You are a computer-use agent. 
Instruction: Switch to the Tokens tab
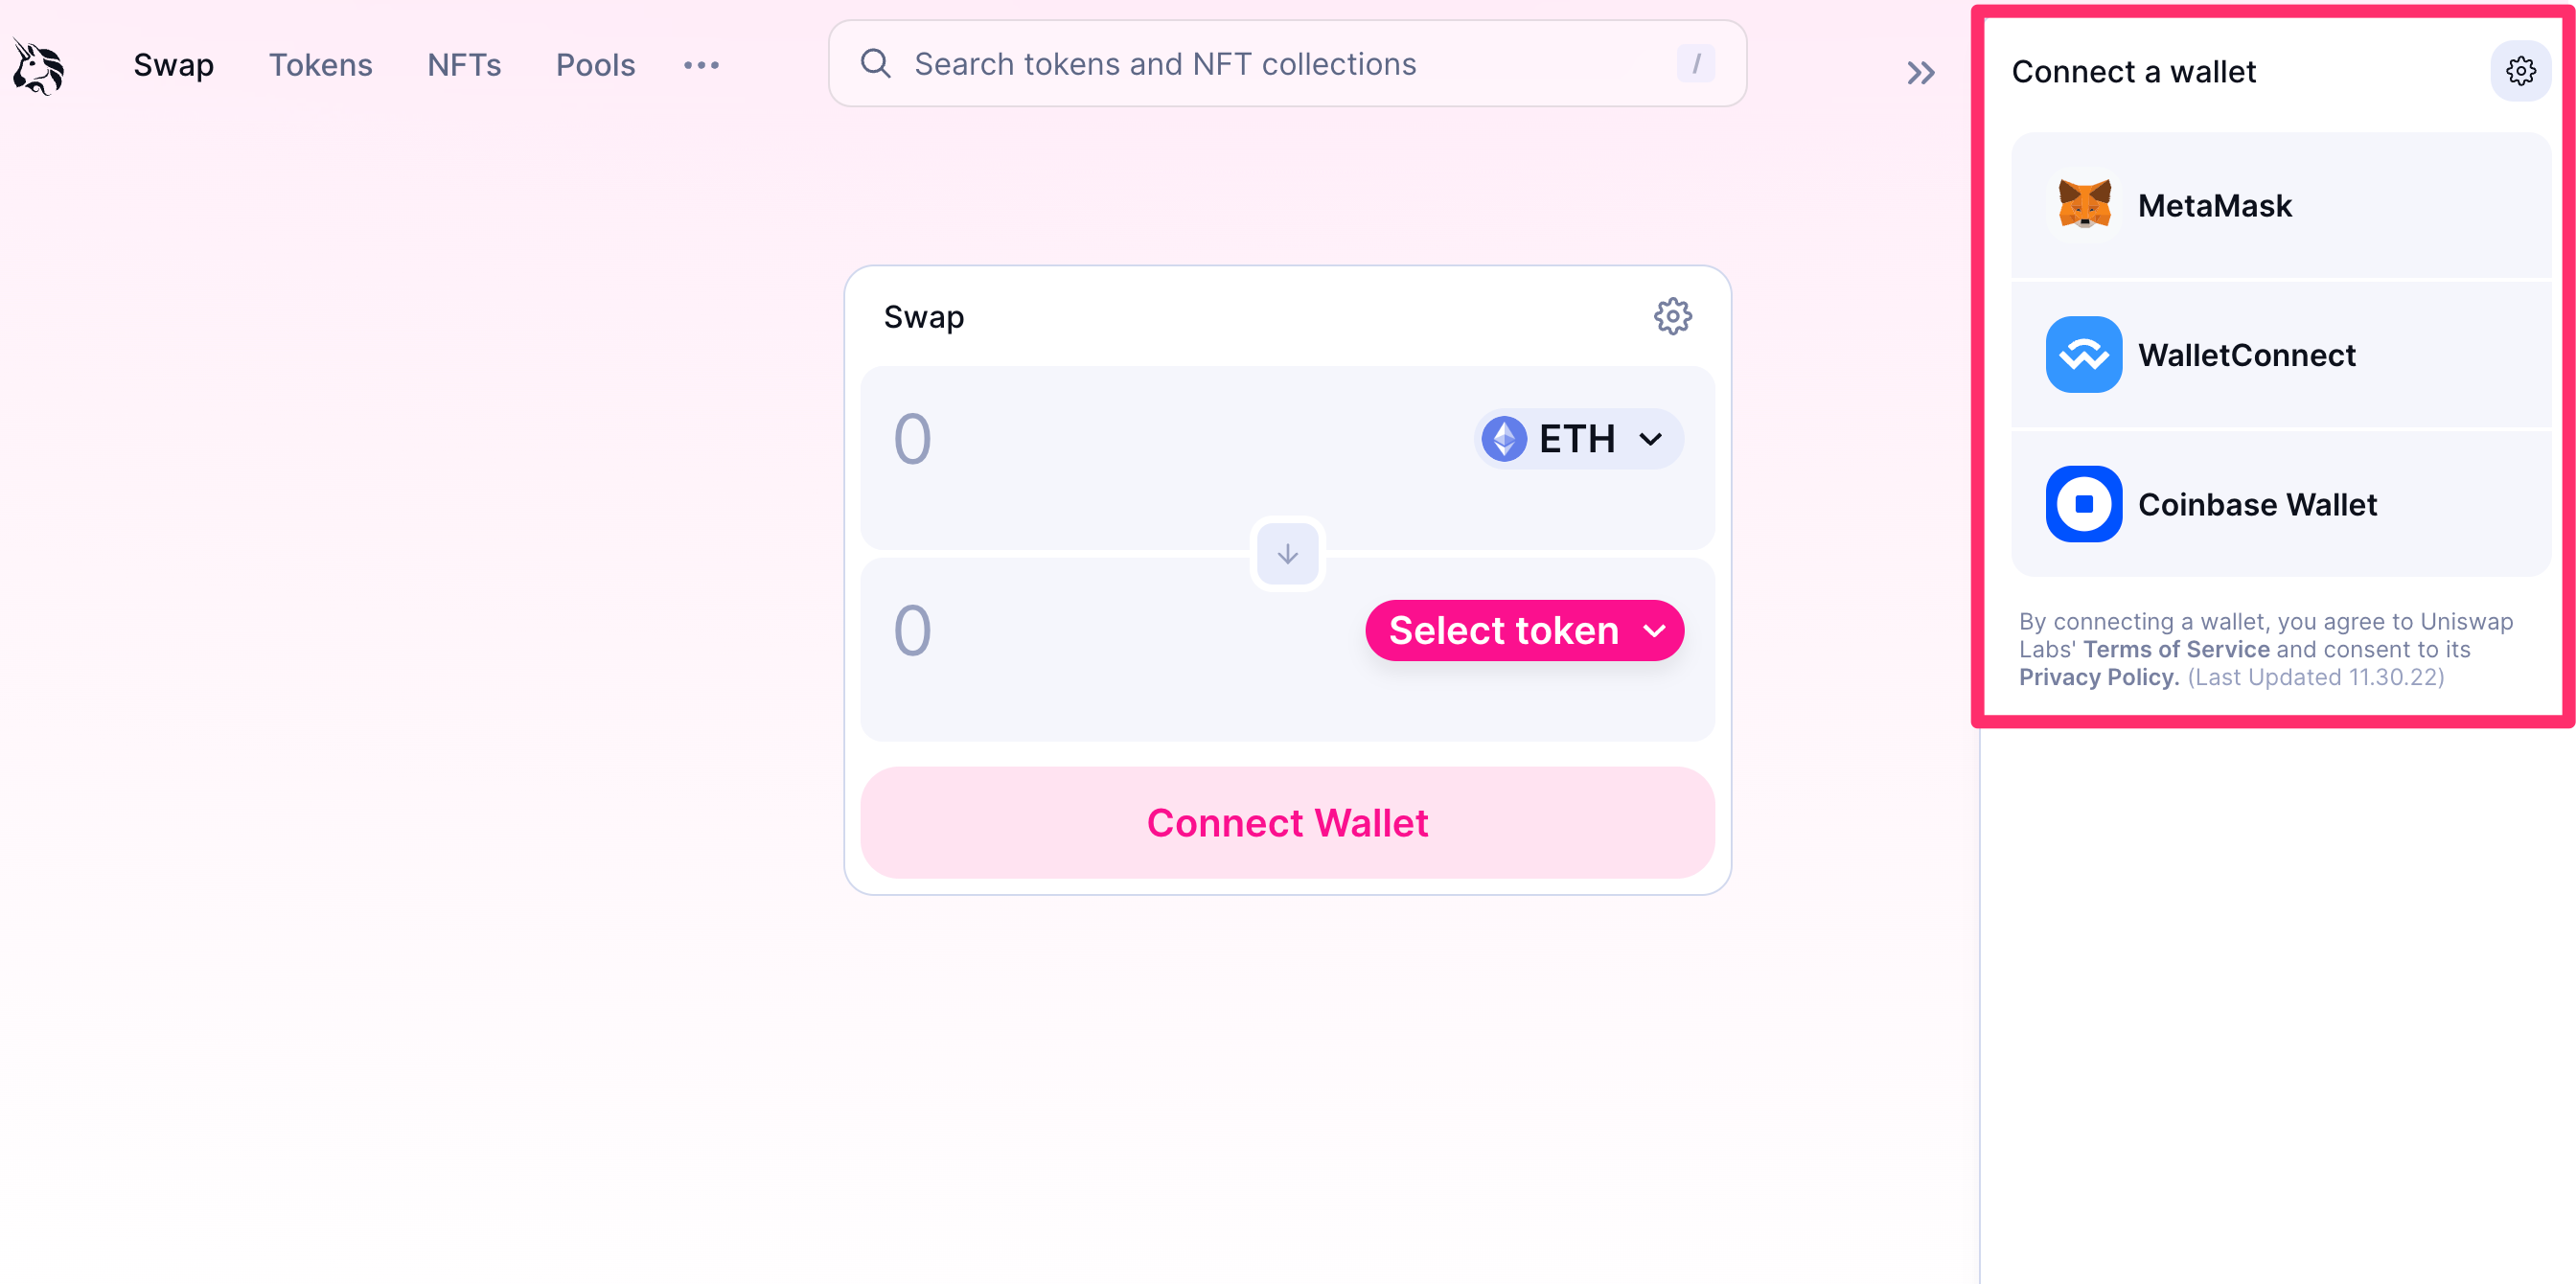point(320,64)
